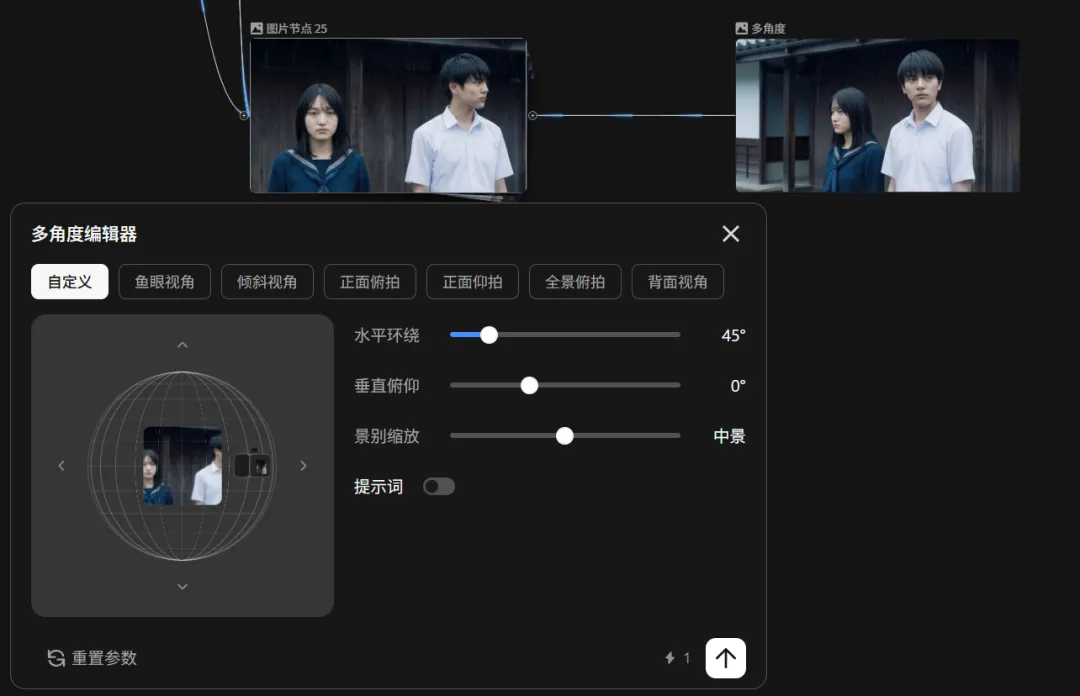Click the lightning credit icon at bottom right
1080x696 pixels.
coord(672,658)
